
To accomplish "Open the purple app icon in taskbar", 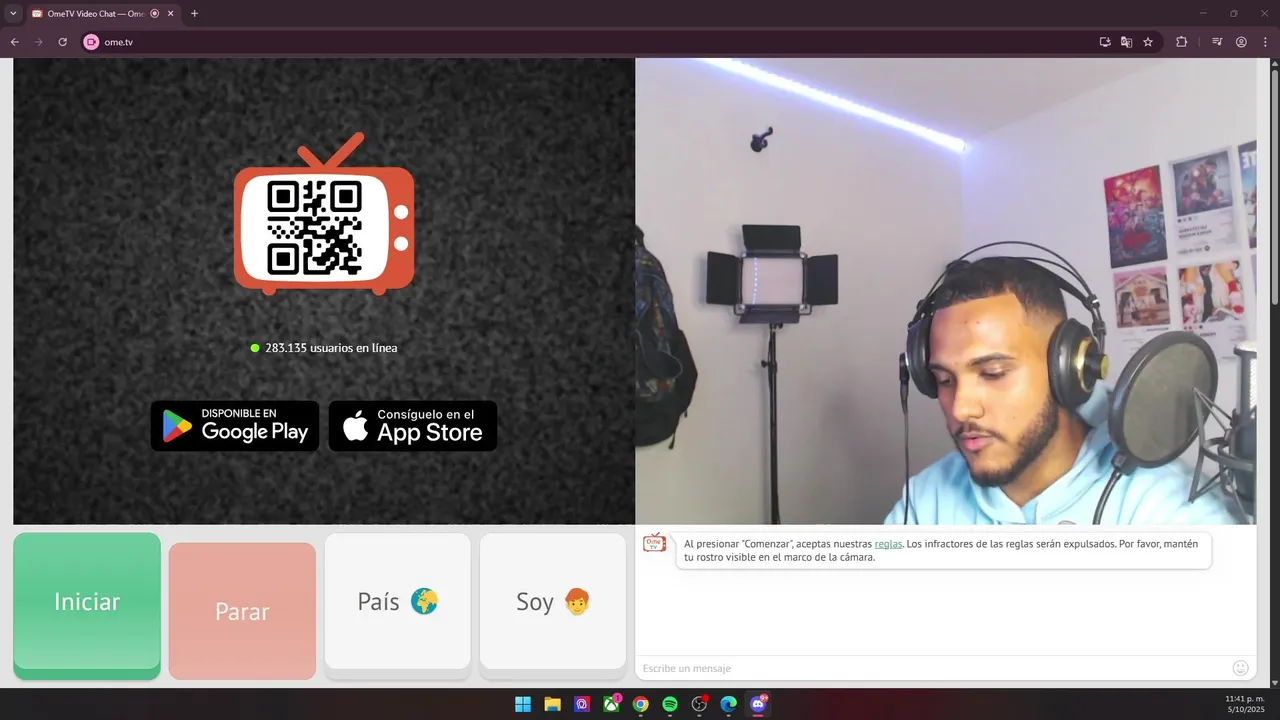I will click(x=582, y=704).
